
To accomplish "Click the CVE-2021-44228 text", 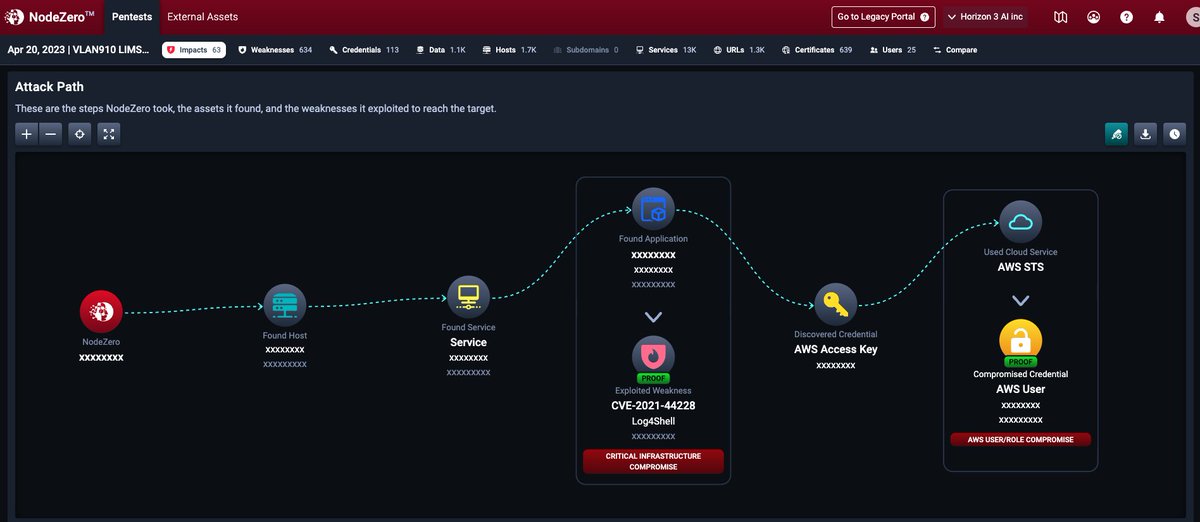I will tap(653, 405).
